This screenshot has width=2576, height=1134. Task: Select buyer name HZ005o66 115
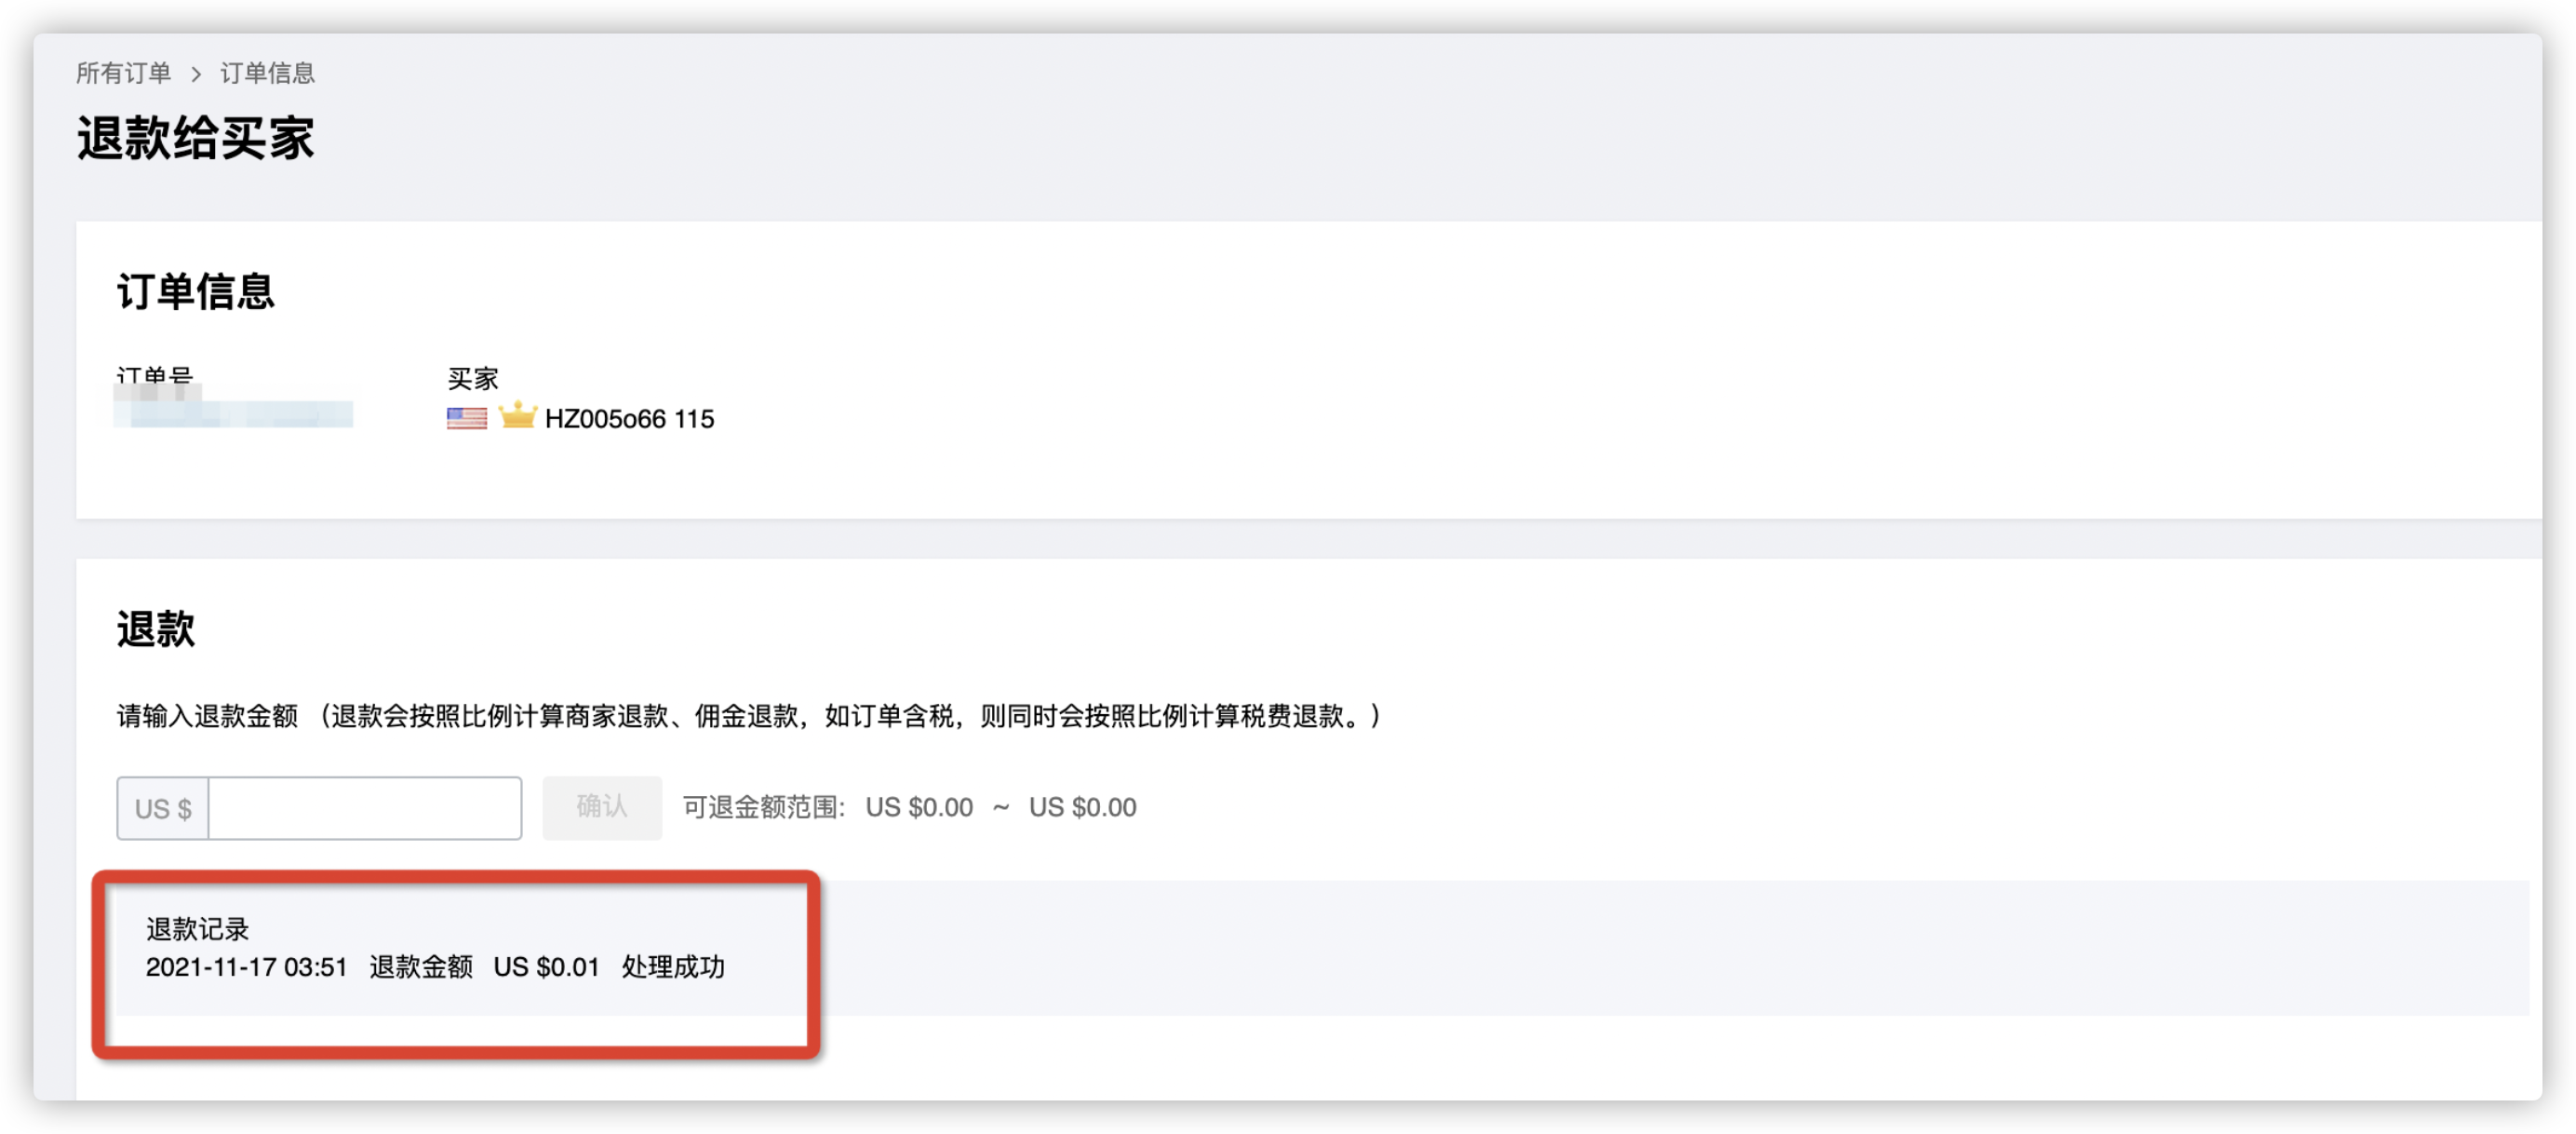[629, 419]
